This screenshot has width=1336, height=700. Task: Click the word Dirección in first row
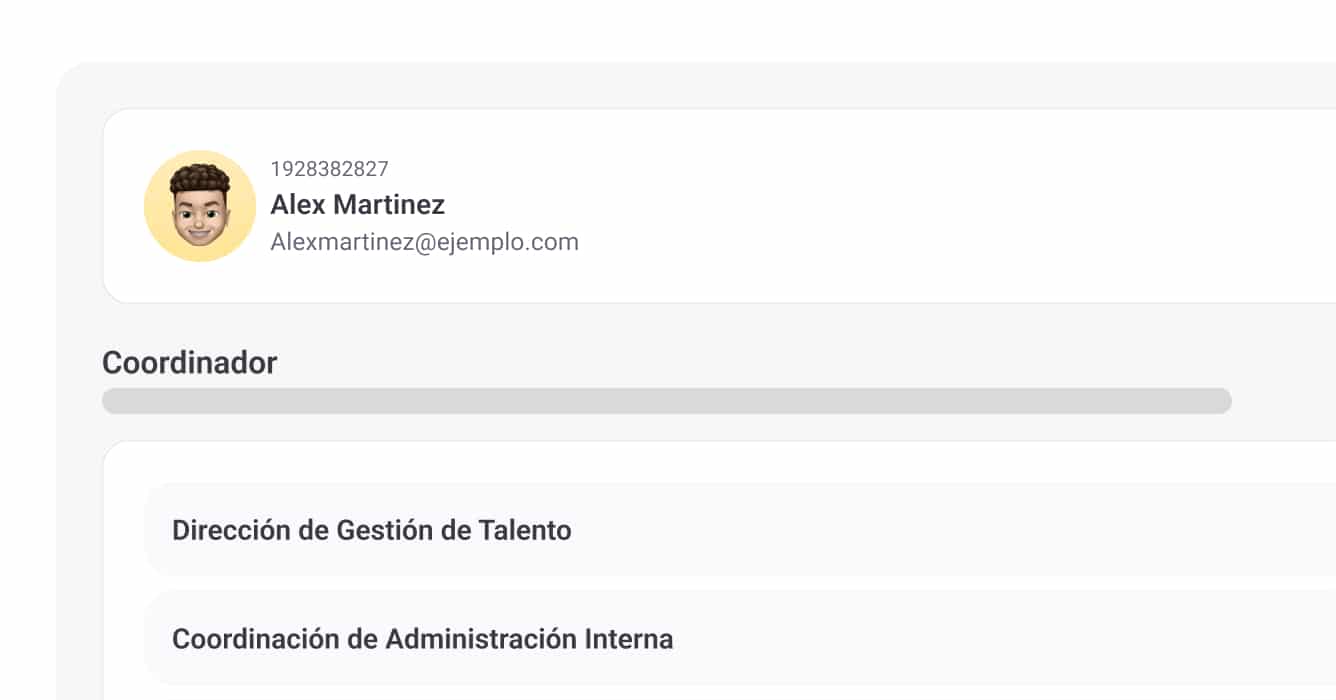[x=230, y=530]
